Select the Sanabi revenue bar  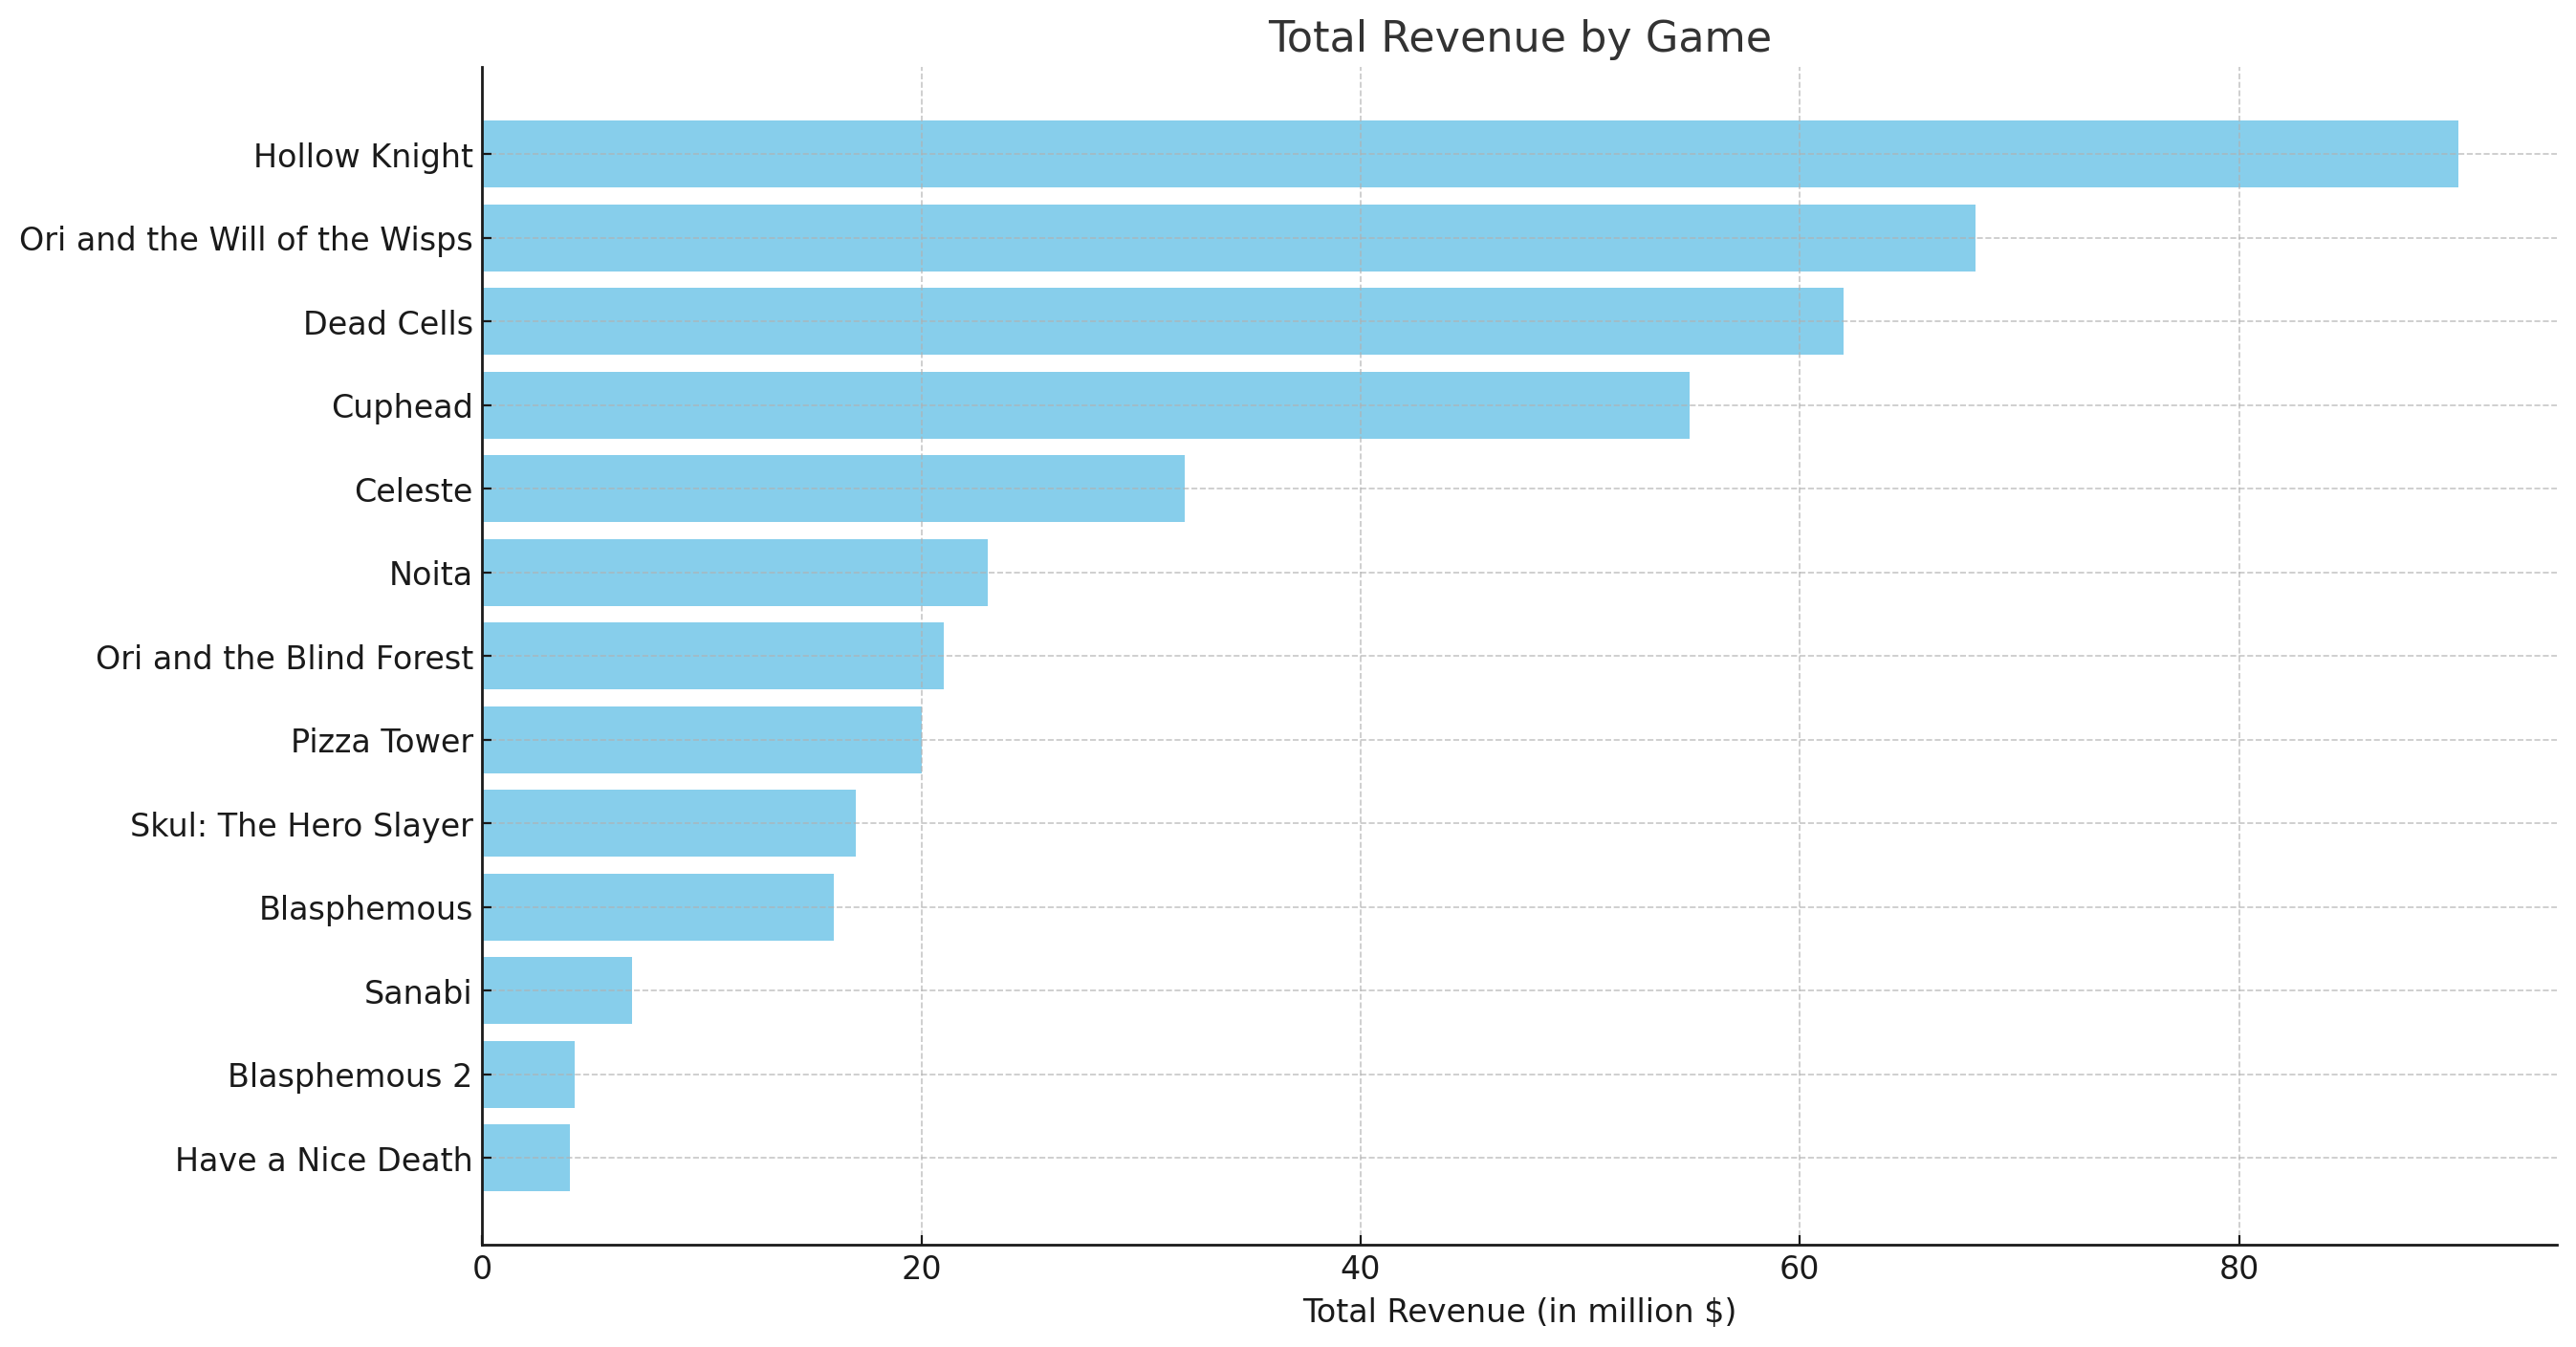557,990
